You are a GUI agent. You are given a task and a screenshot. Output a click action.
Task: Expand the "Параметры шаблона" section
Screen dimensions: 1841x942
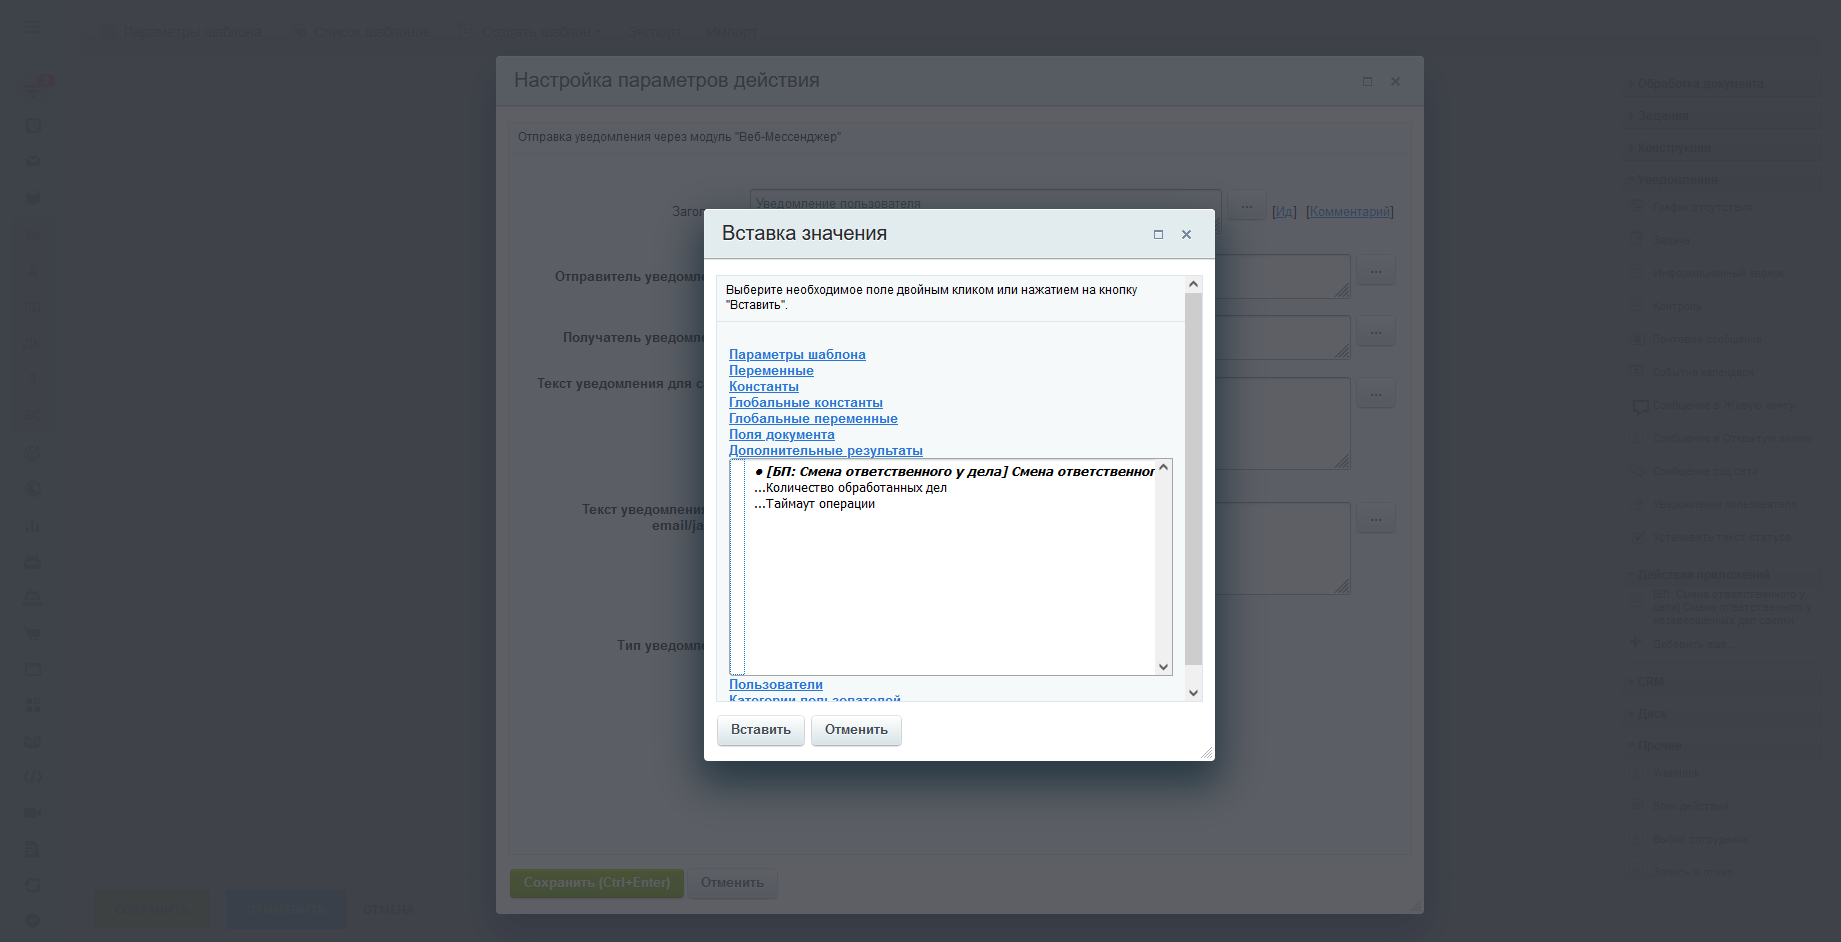point(797,355)
